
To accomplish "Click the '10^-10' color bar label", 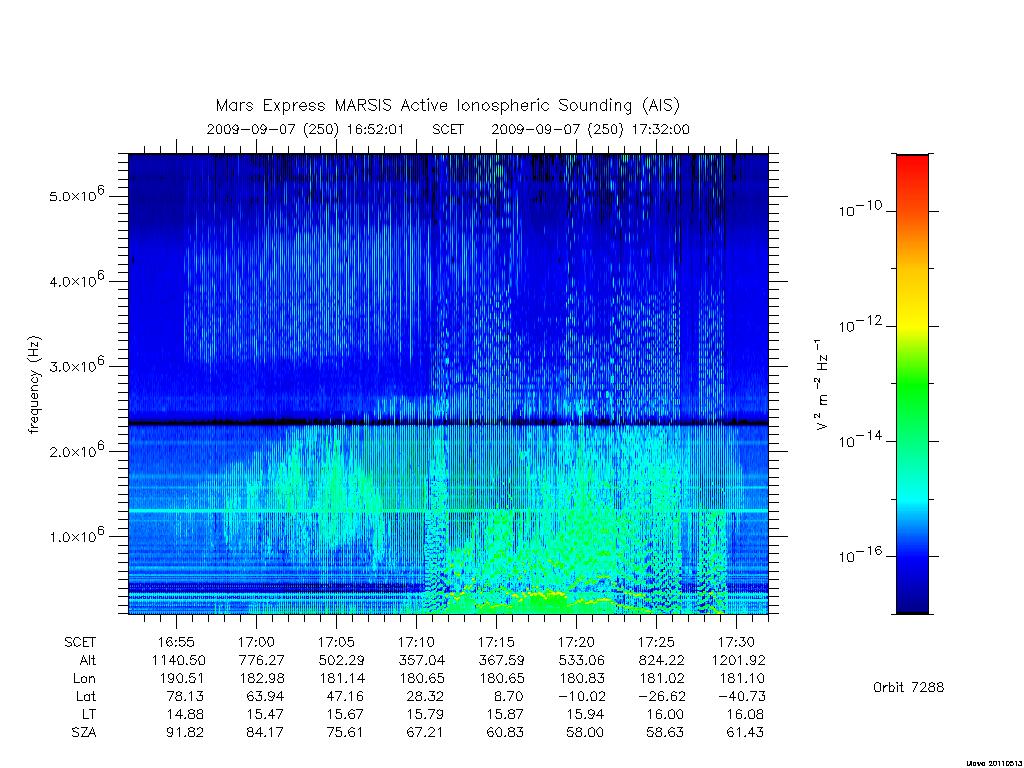I will 860,209.
